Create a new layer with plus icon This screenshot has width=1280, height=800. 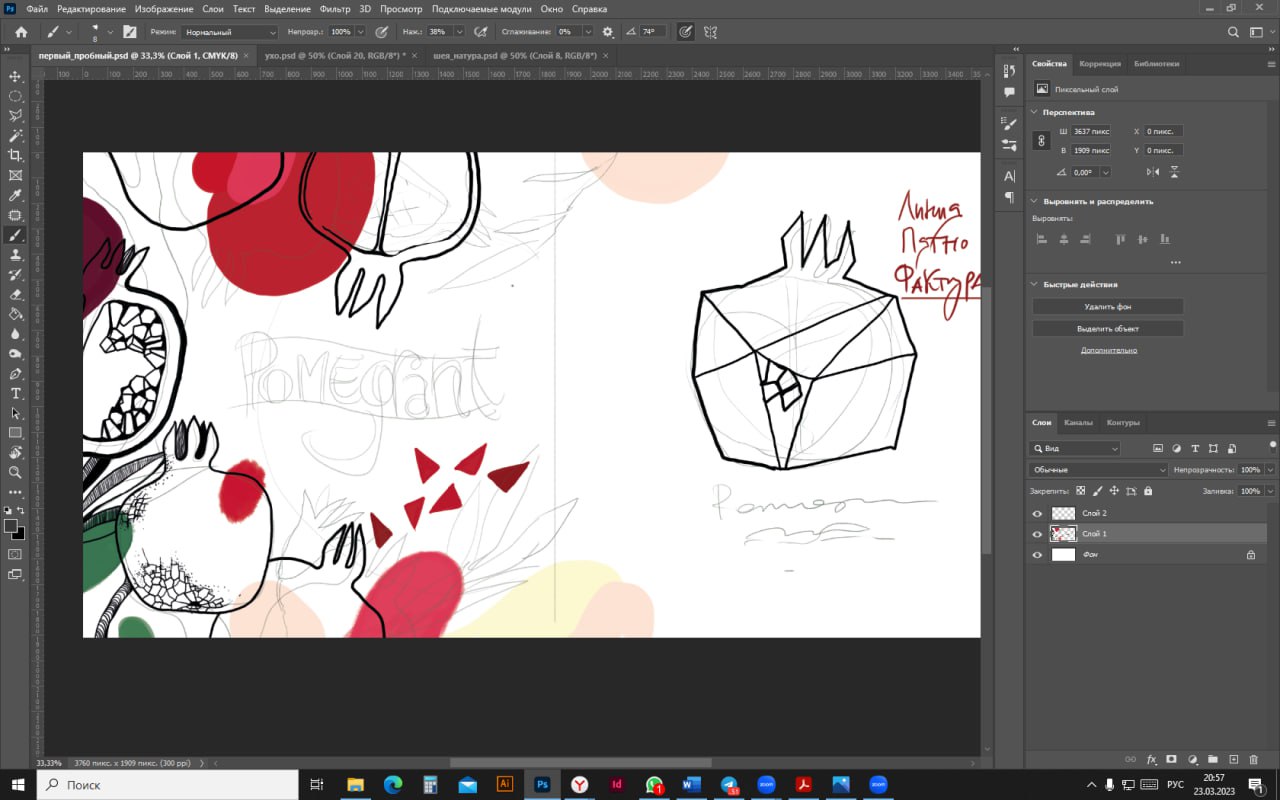tap(1234, 760)
